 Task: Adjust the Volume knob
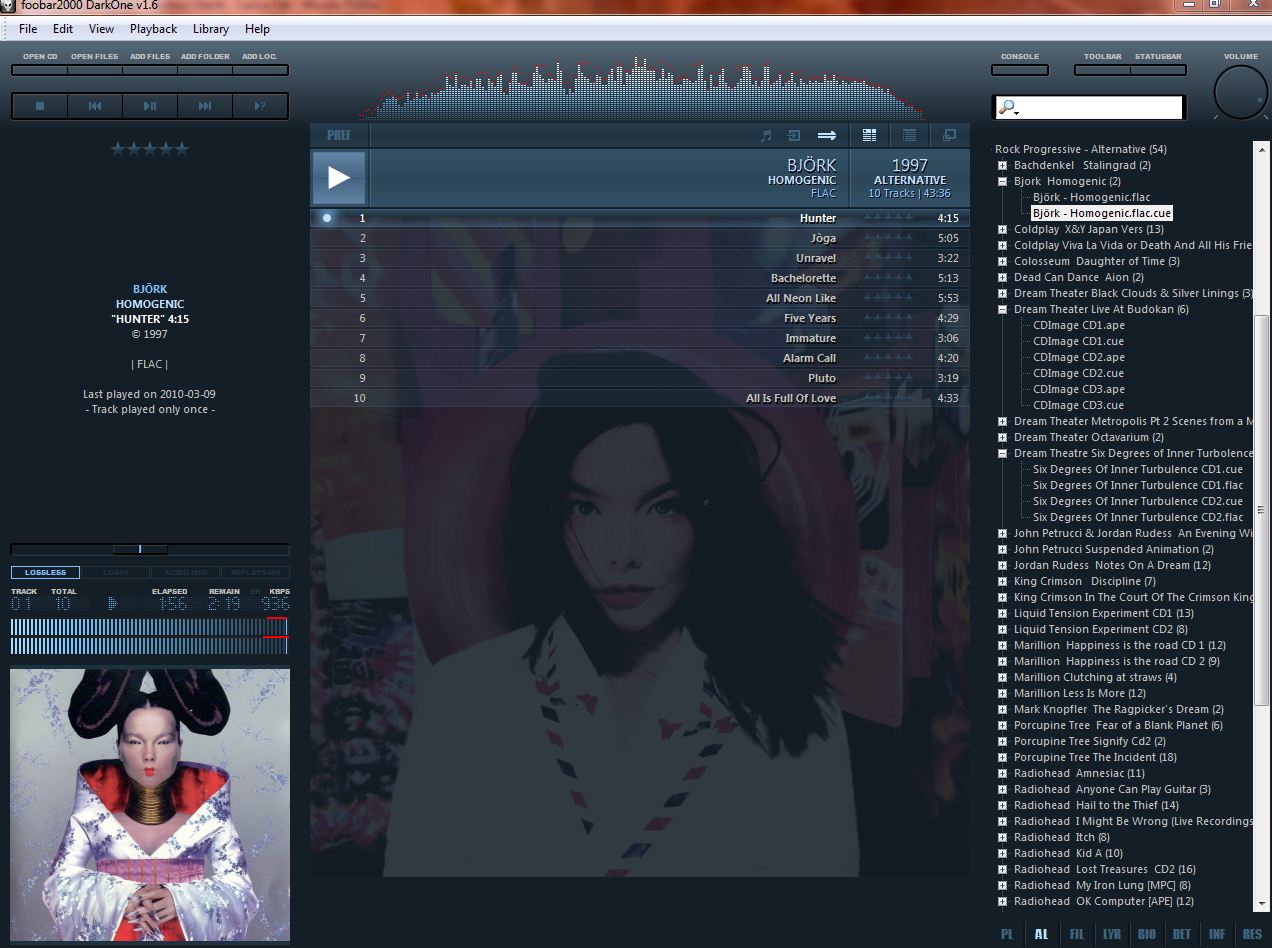click(1240, 93)
